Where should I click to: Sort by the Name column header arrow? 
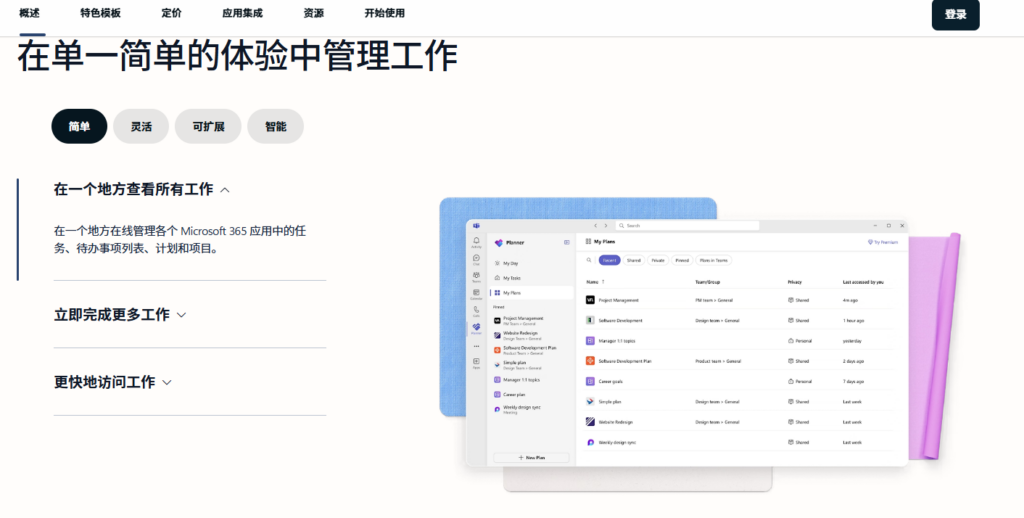(x=603, y=282)
